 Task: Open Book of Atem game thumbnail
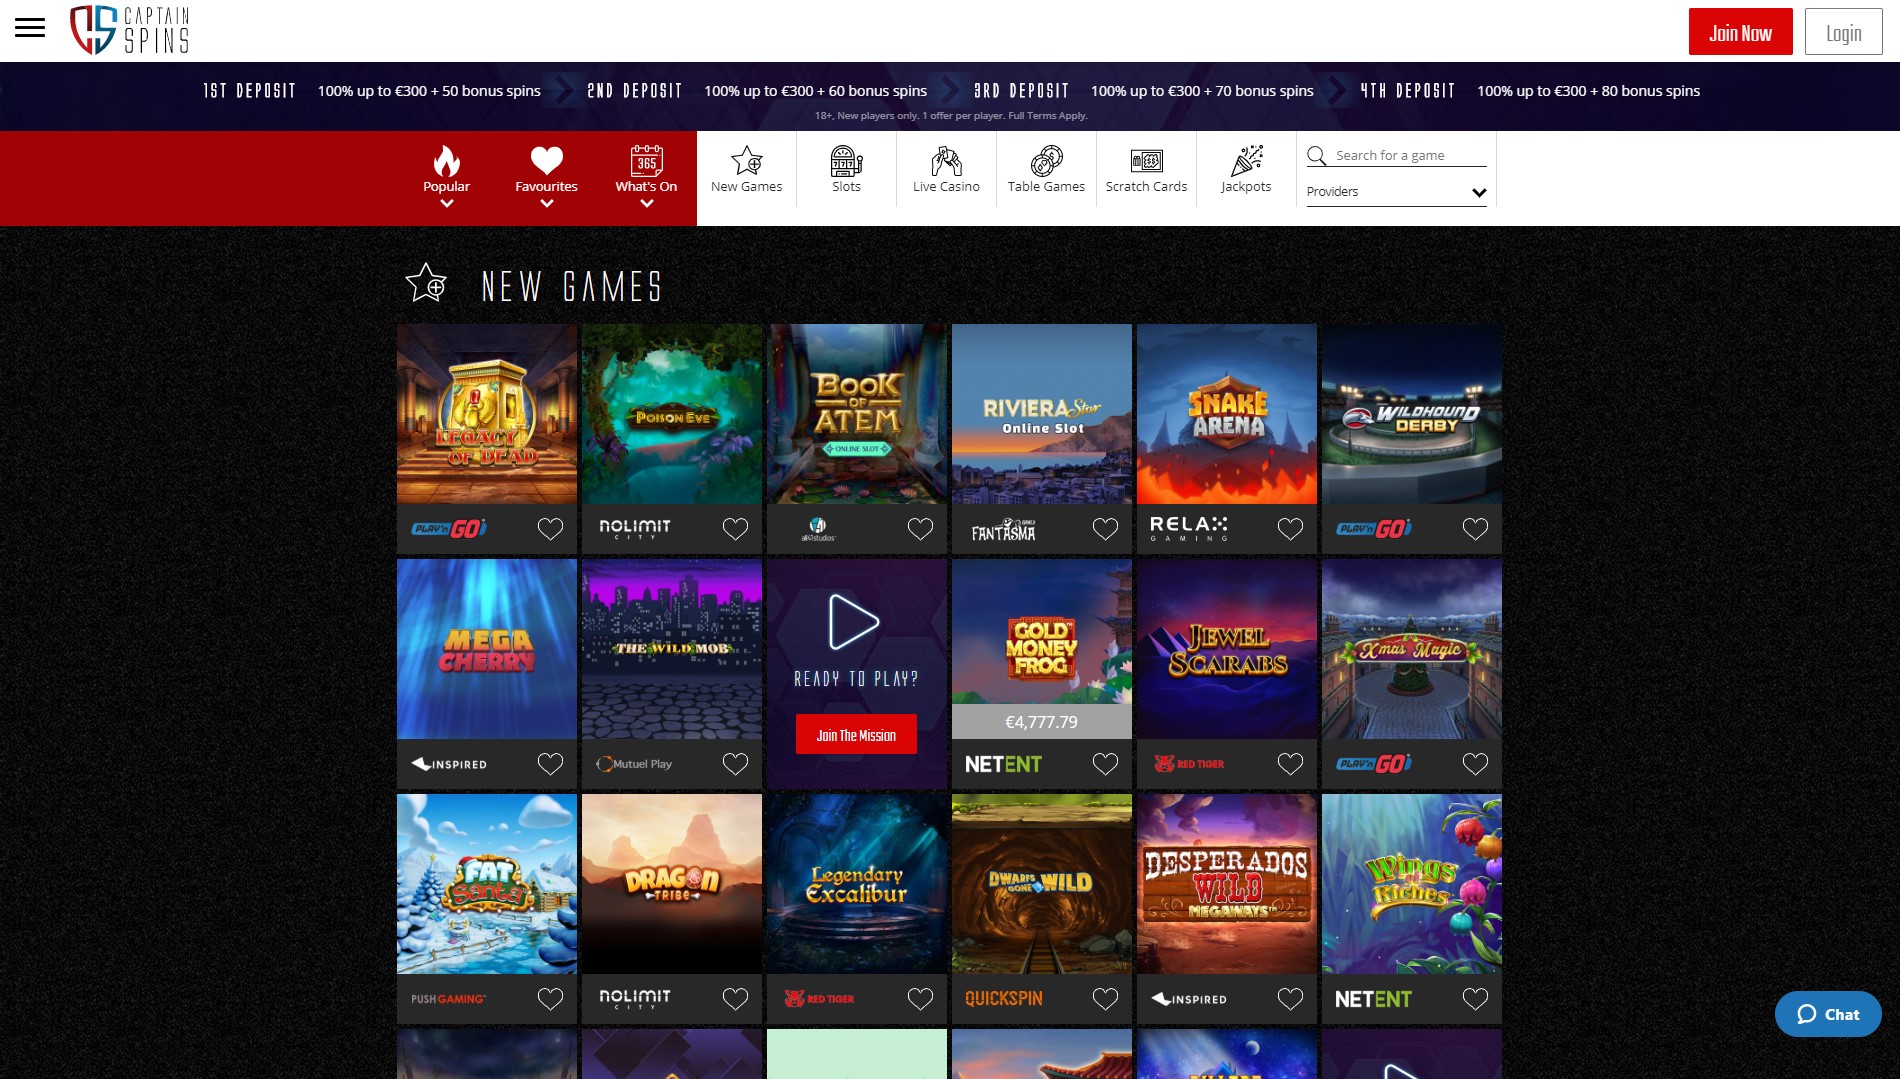(x=857, y=414)
